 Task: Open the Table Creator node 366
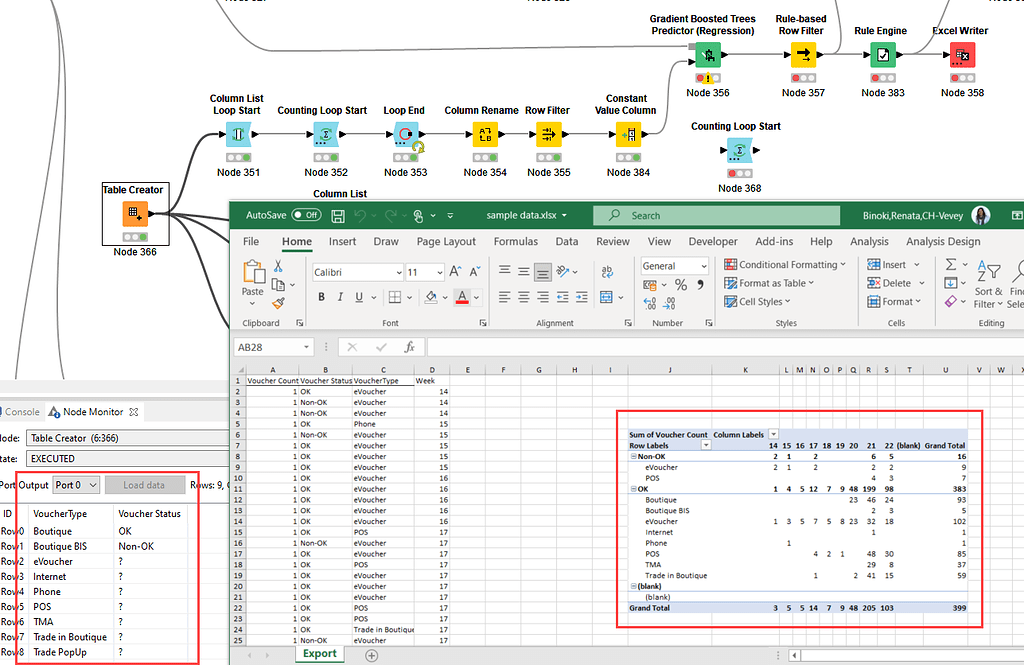tap(135, 214)
